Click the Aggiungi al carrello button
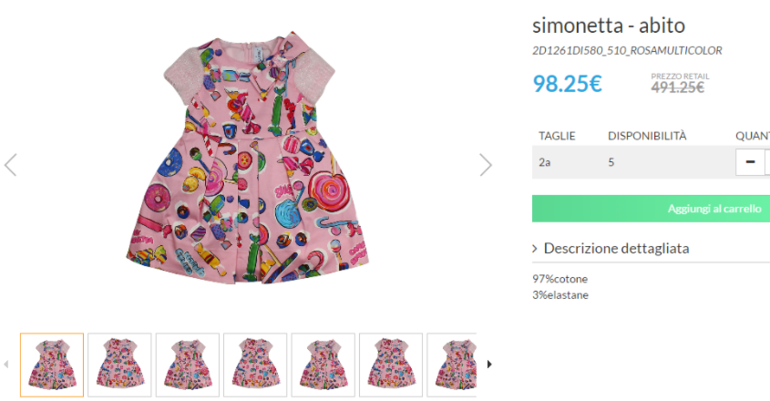The height and width of the screenshot is (401, 770). 651,208
